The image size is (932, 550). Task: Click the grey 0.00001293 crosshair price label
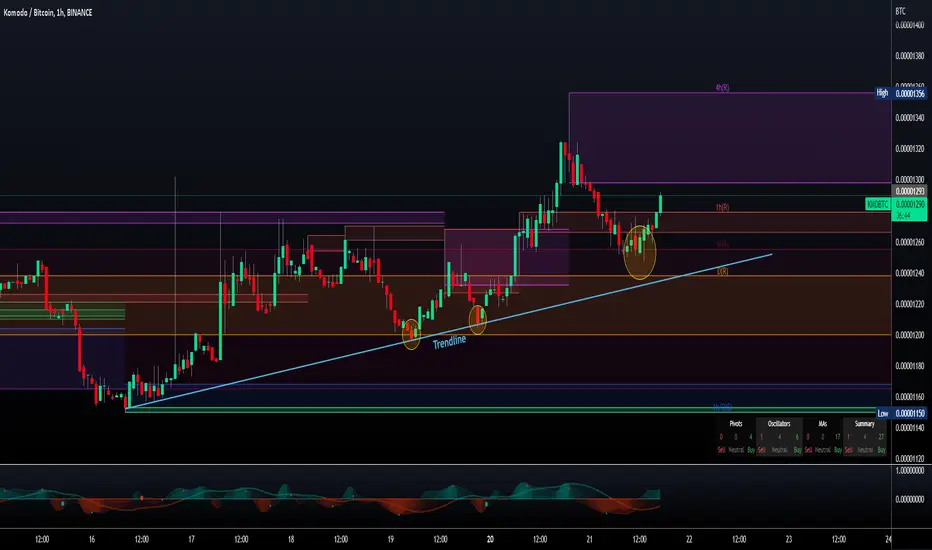(910, 191)
